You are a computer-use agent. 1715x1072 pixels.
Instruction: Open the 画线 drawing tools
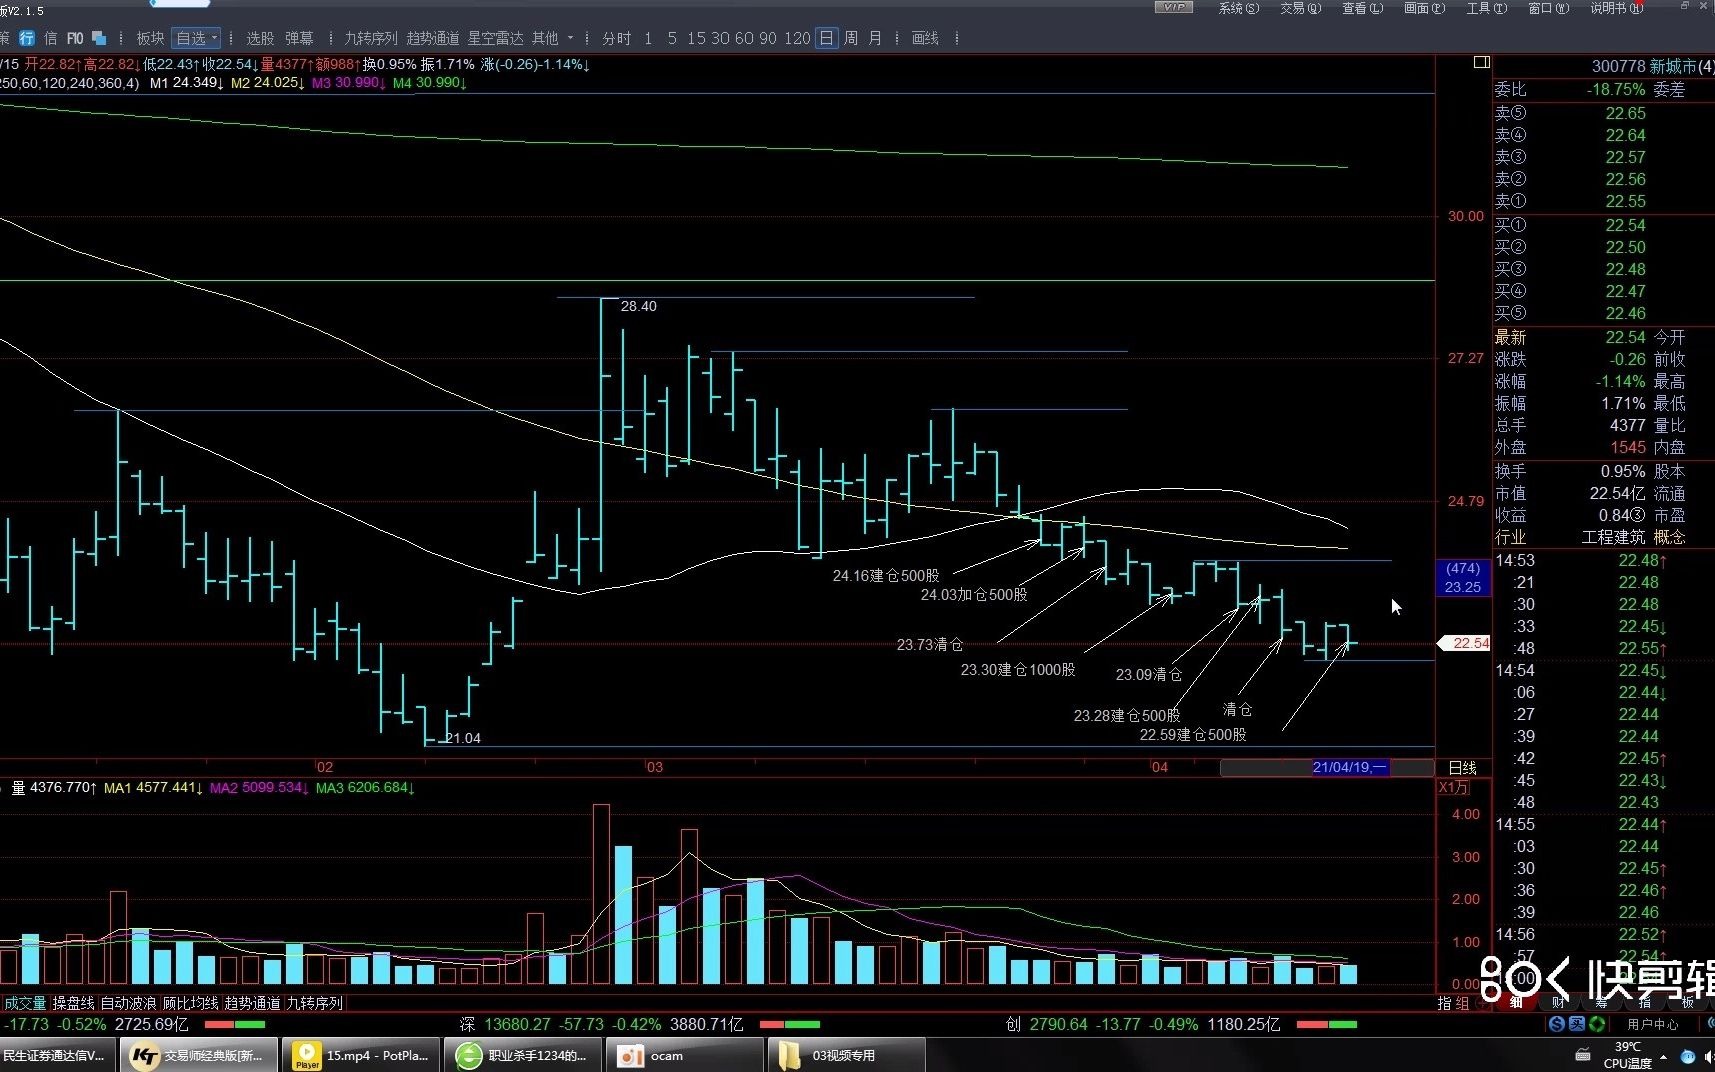click(x=925, y=38)
